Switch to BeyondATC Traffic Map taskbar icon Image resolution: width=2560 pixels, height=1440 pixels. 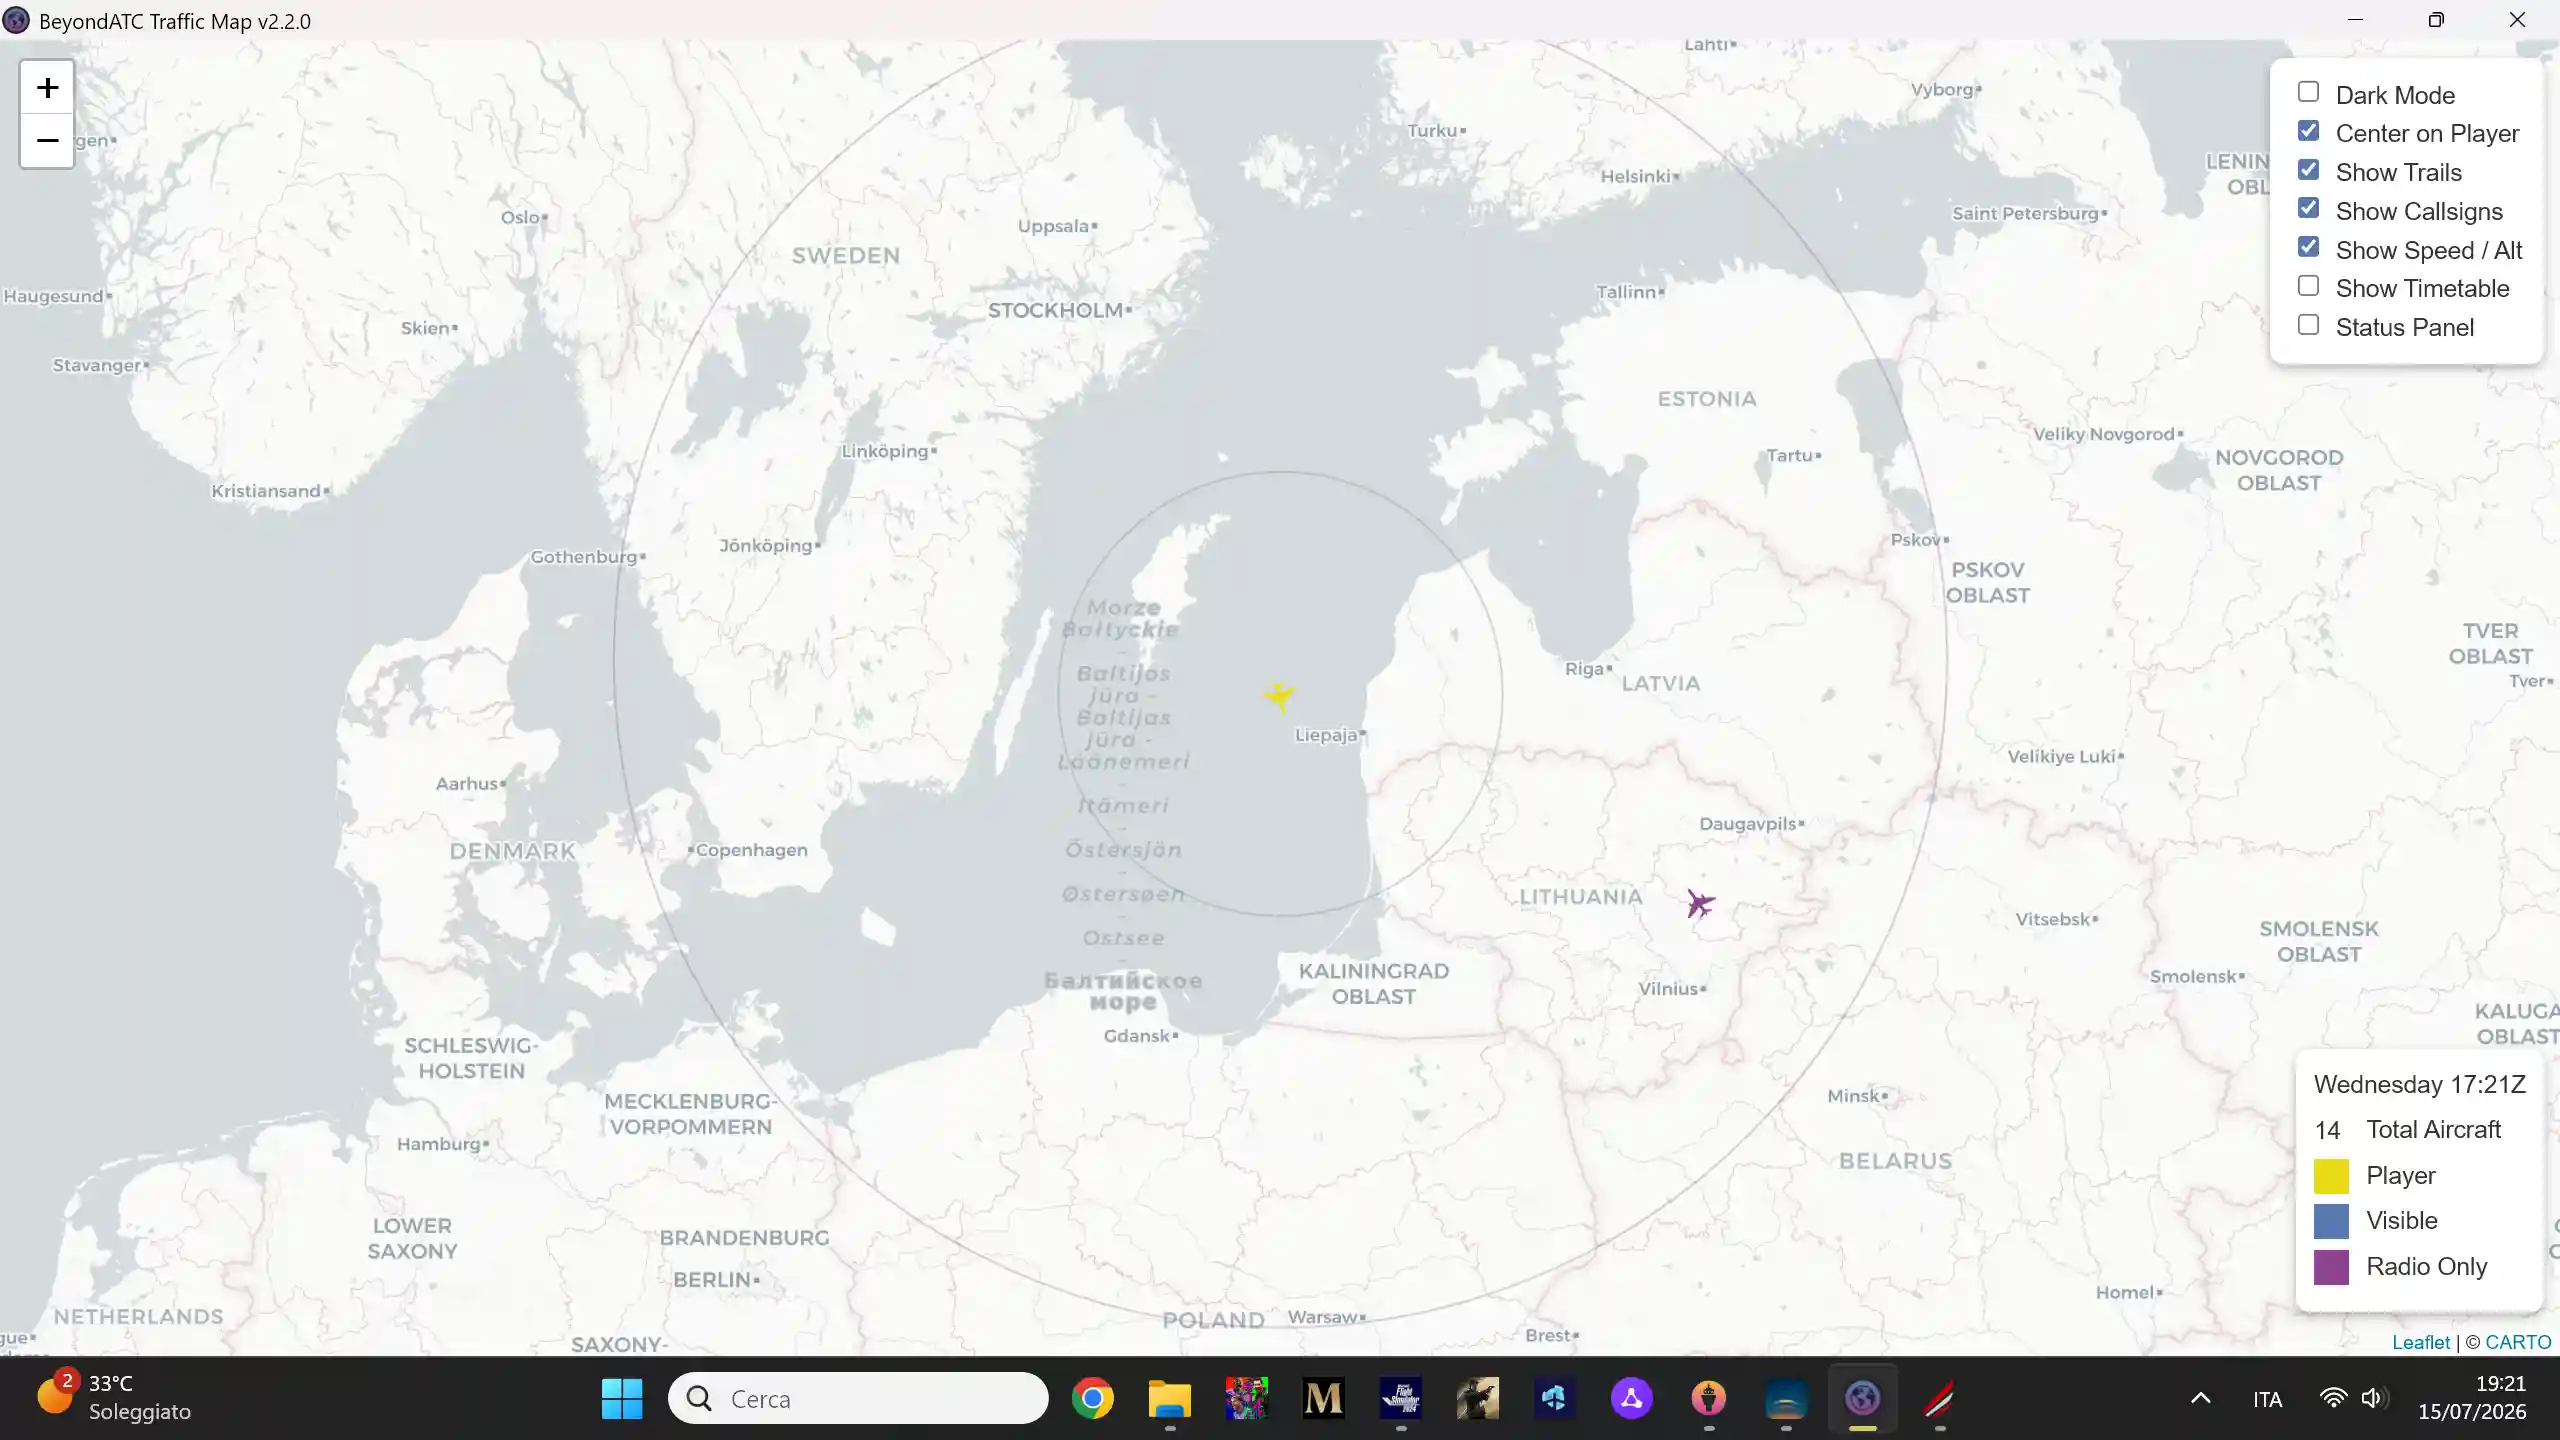tap(1862, 1398)
